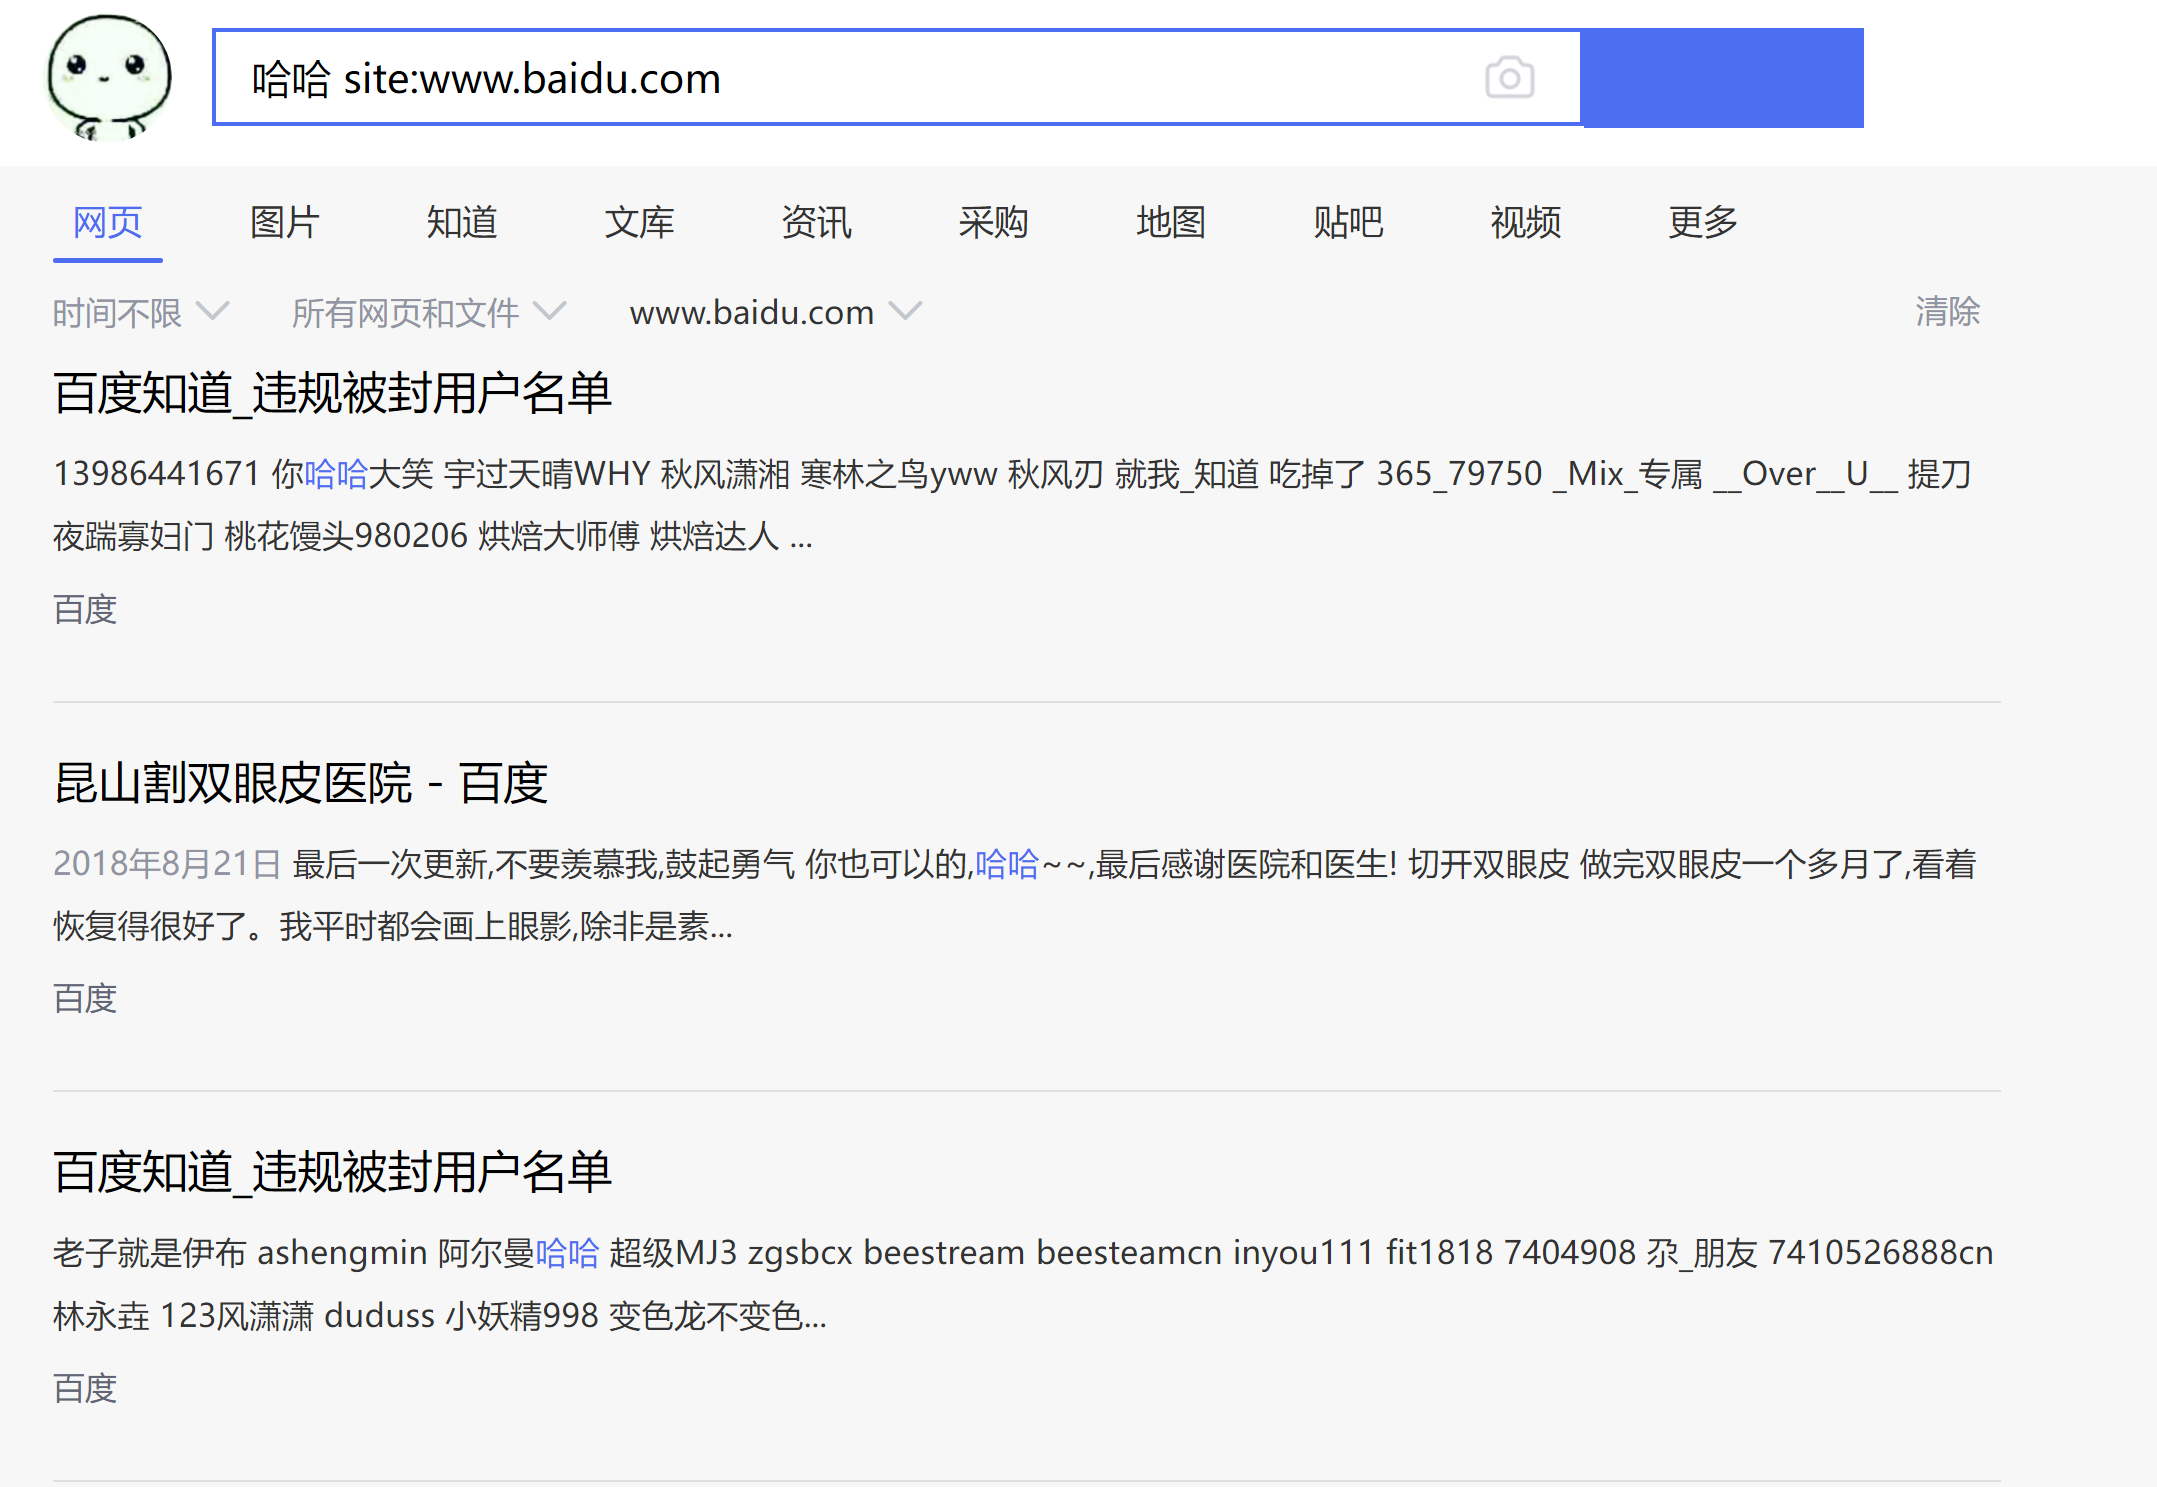Focus the search field containing 哈哈 site:www.baidu.com
The width and height of the screenshot is (2157, 1487).
click(897, 78)
